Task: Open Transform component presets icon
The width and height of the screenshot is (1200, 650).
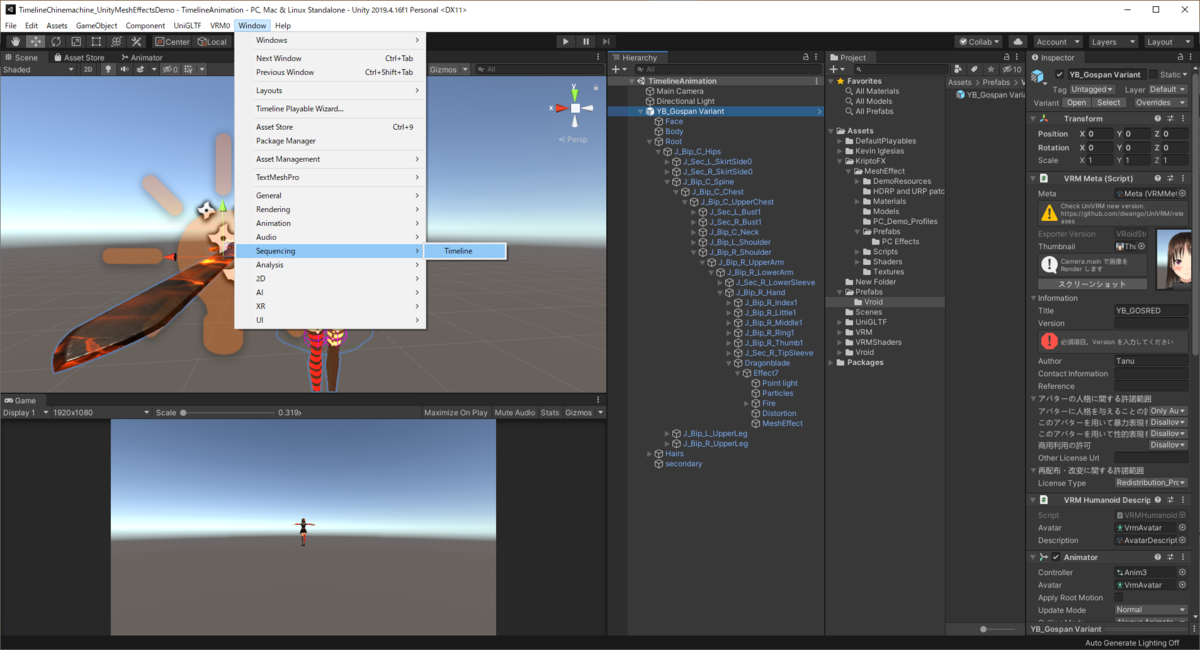Action: pos(1170,118)
